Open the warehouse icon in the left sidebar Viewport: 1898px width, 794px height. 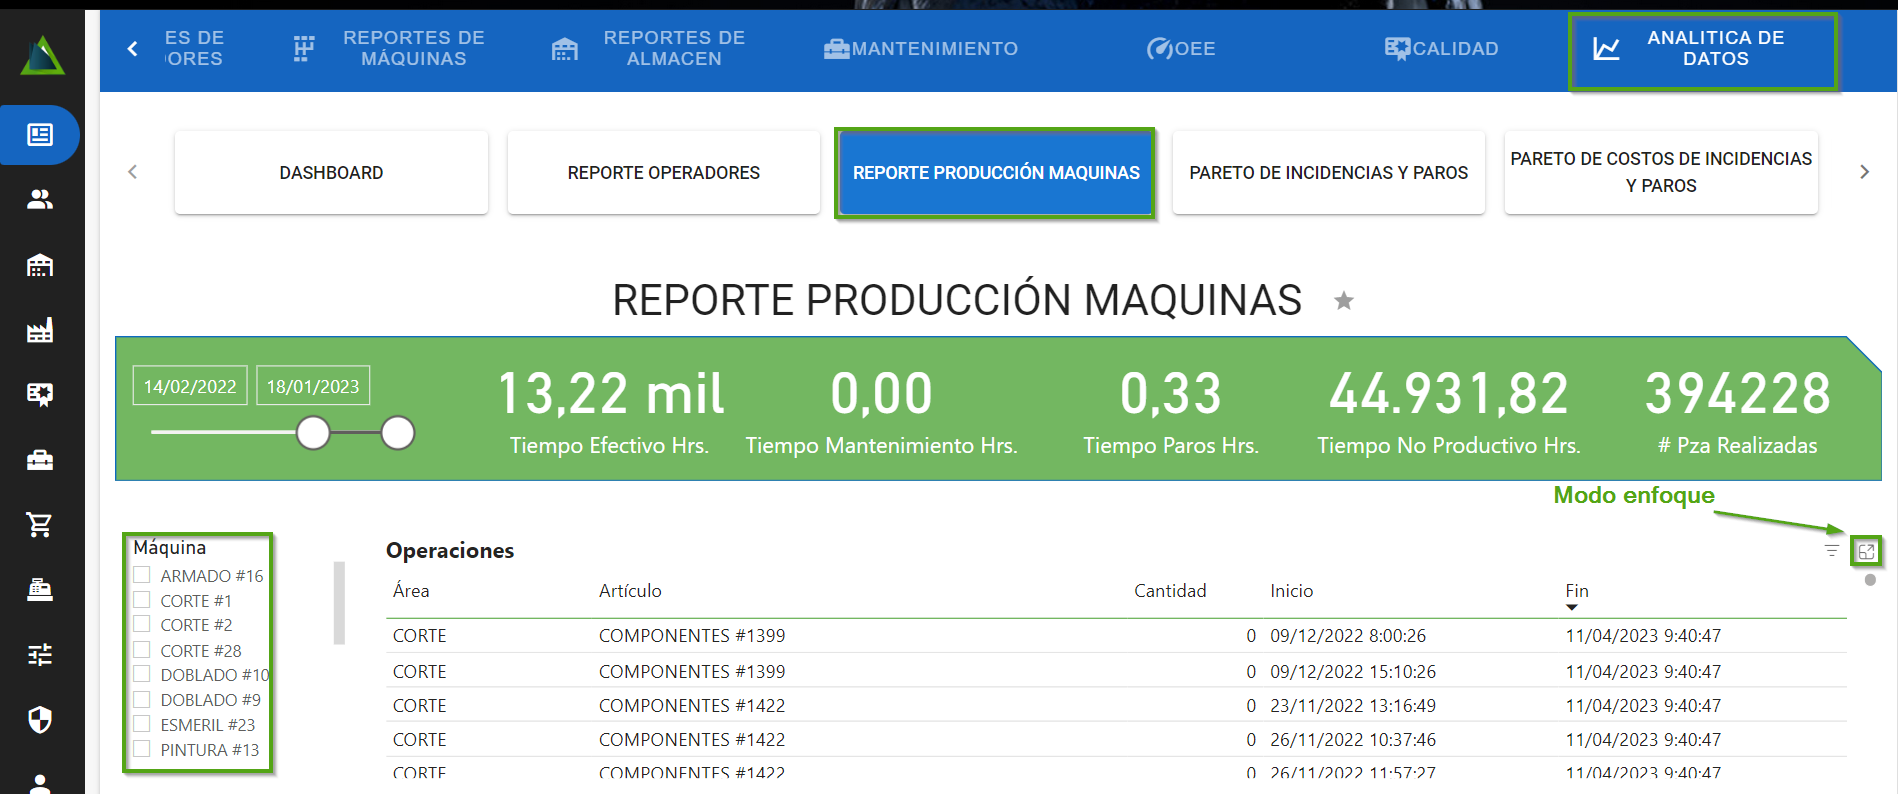(x=40, y=265)
